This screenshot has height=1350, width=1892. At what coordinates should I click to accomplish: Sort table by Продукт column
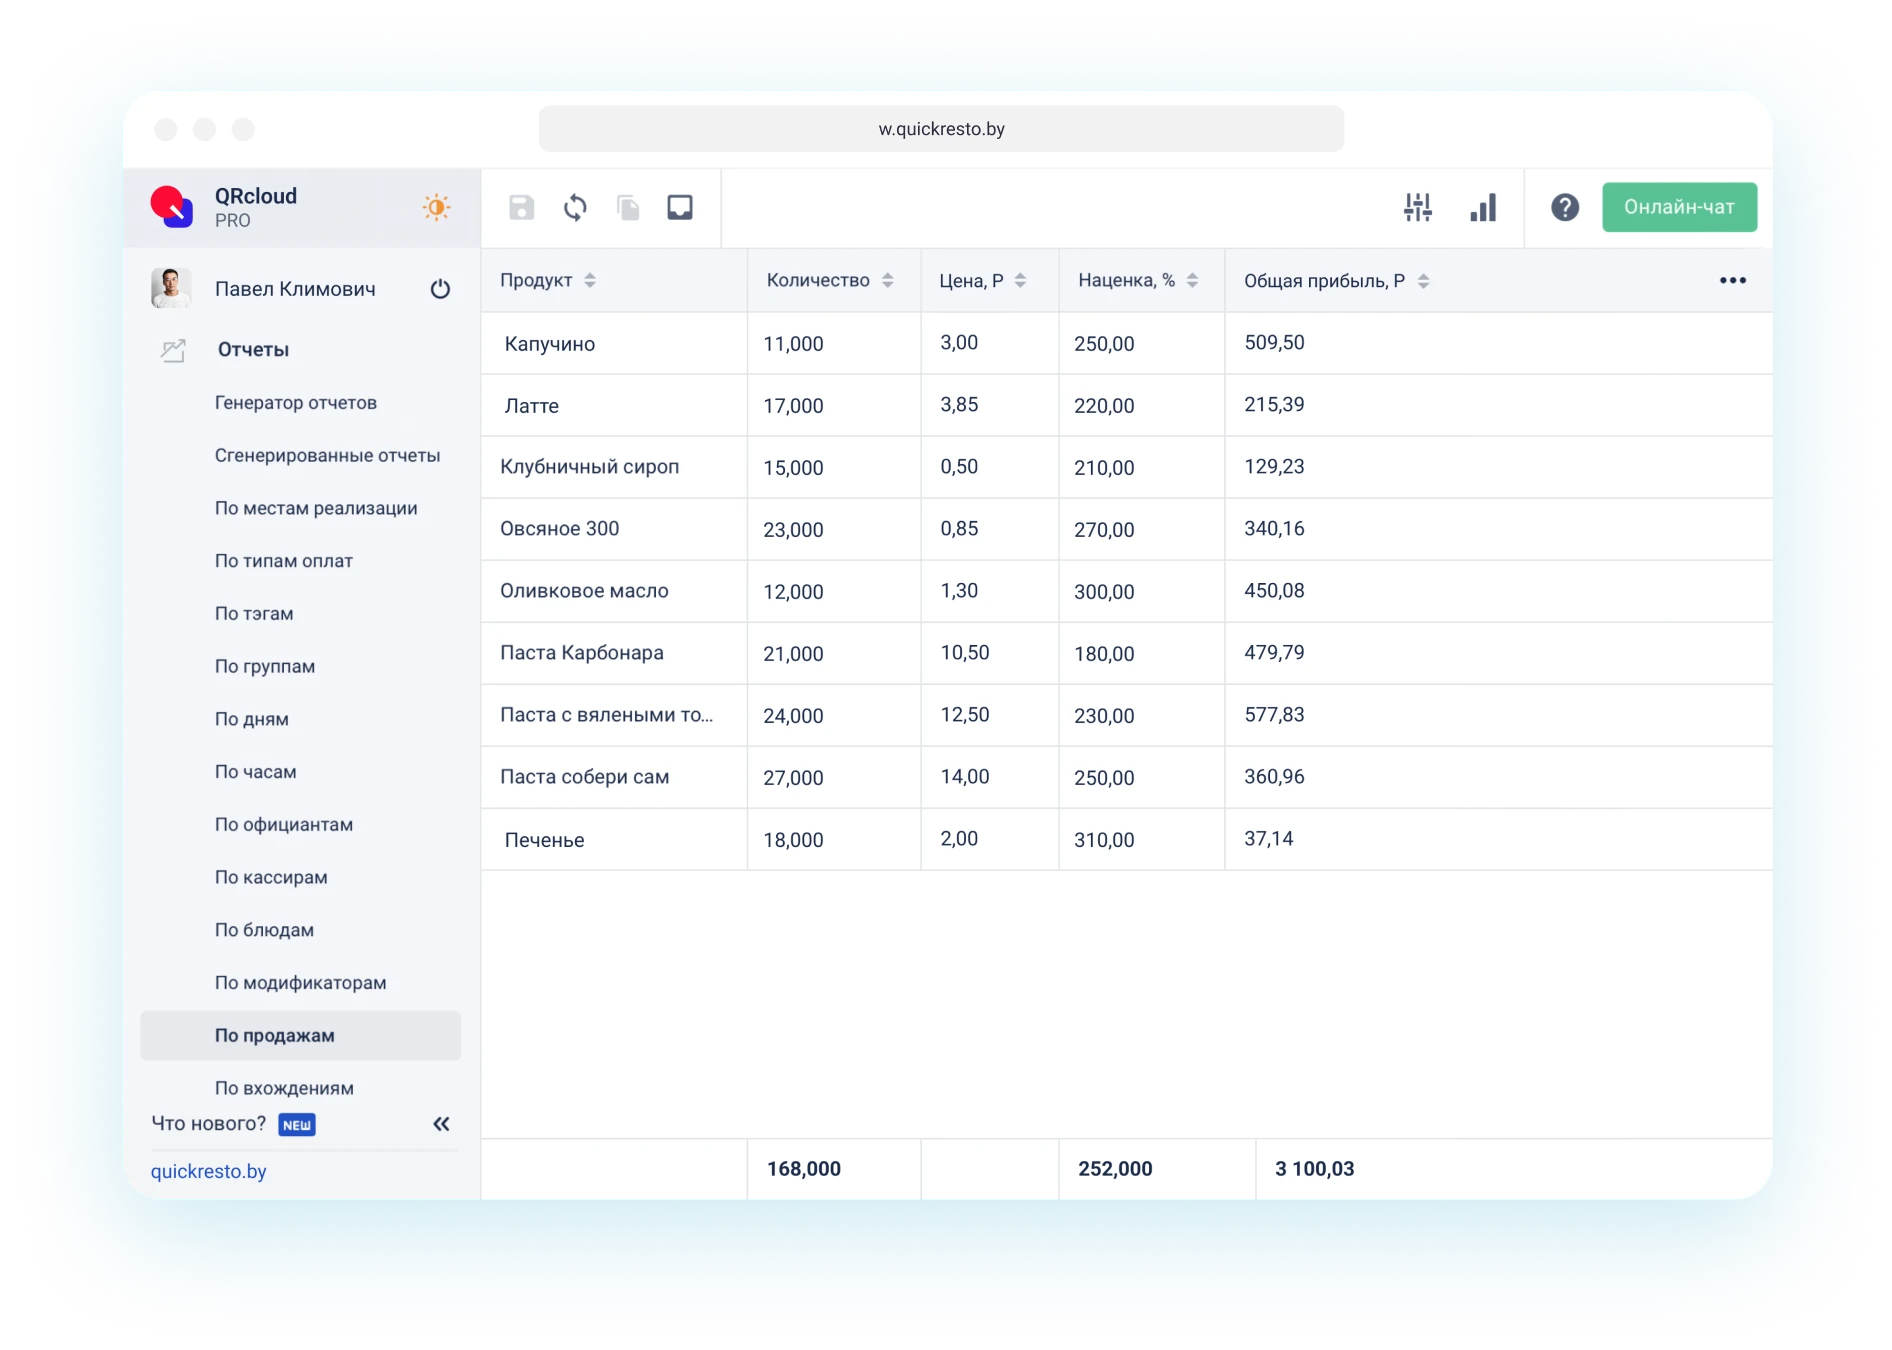click(x=590, y=281)
